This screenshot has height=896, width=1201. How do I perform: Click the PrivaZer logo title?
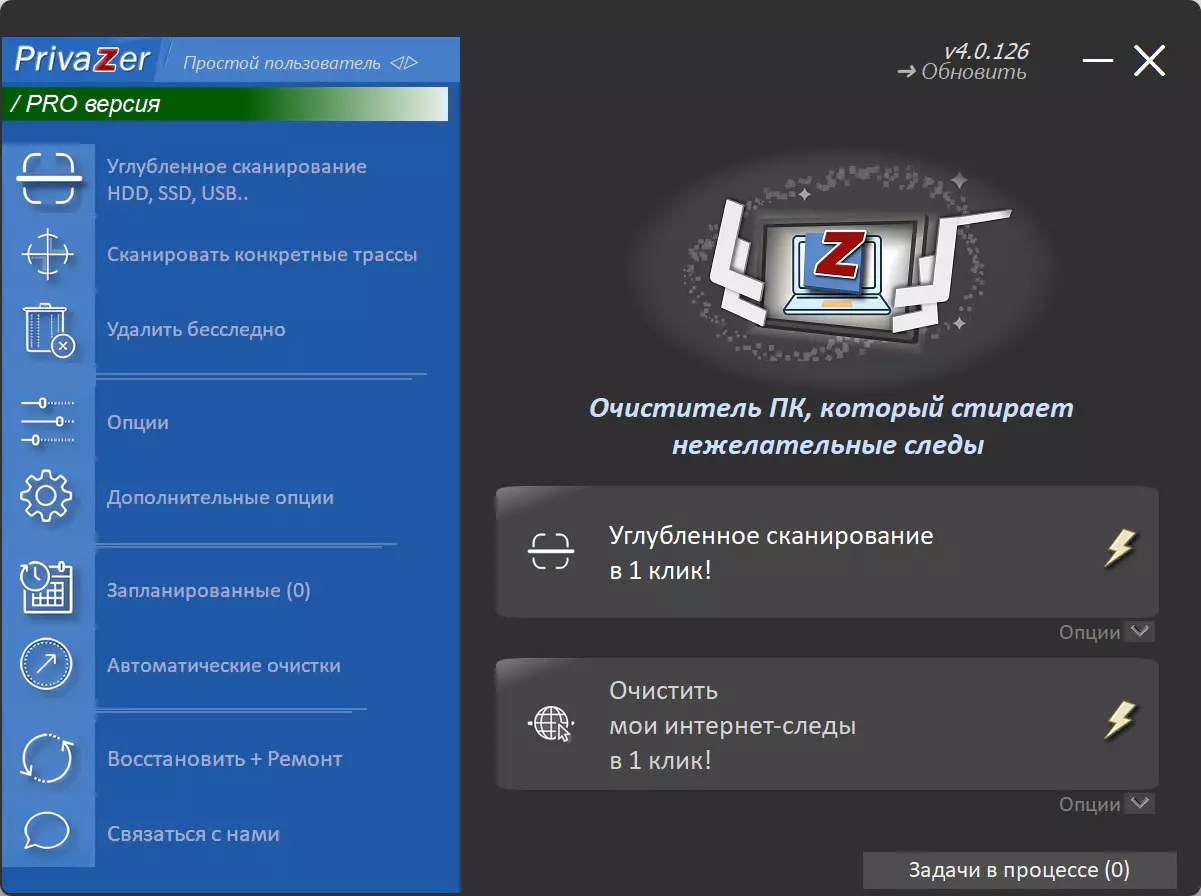point(82,60)
